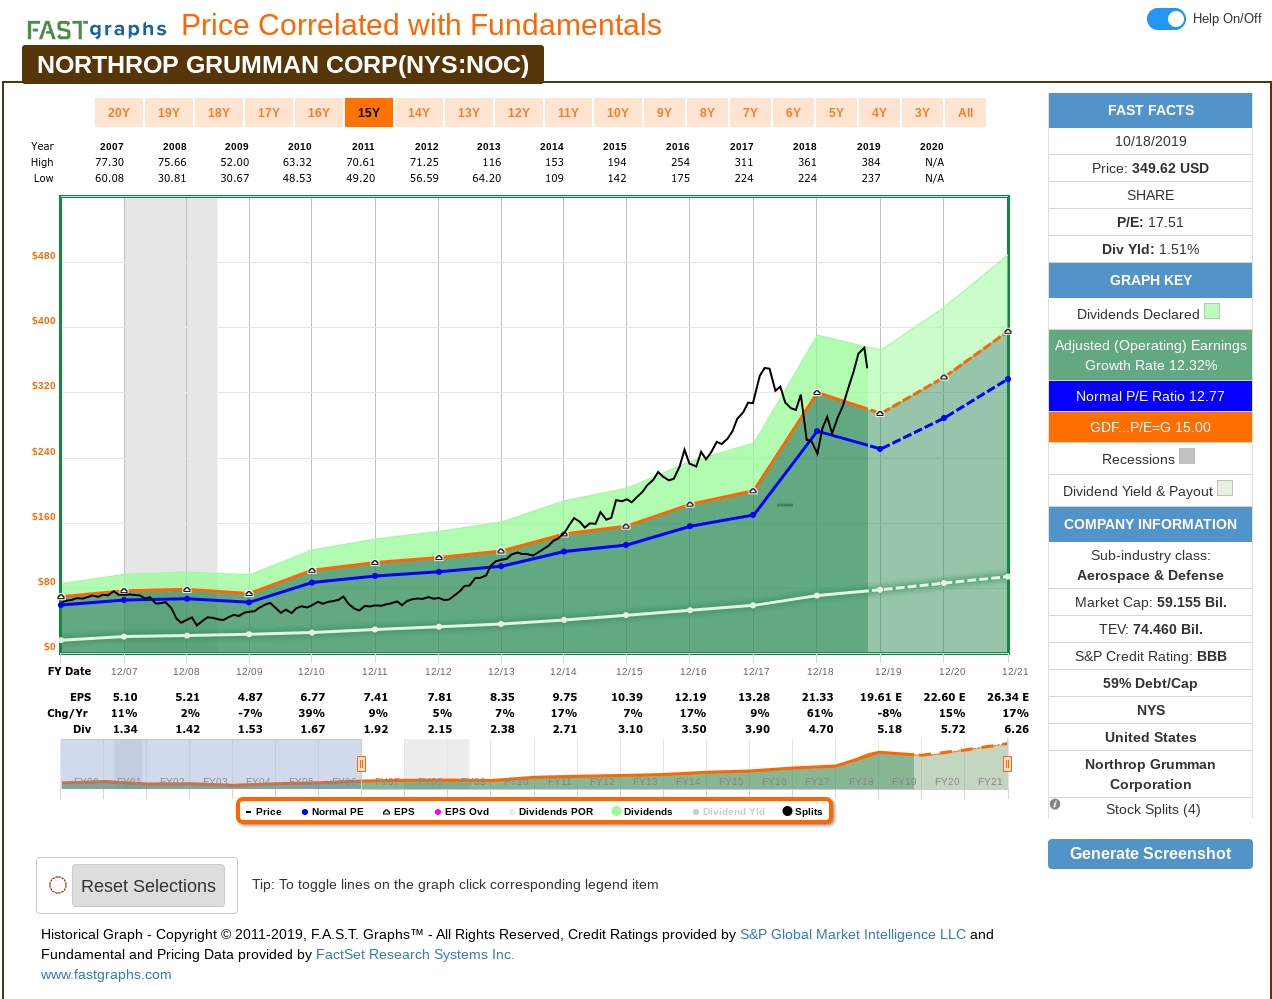Click the Dividends Declared green swatch
Screen dimensions: 1272x999
[x=1212, y=312]
